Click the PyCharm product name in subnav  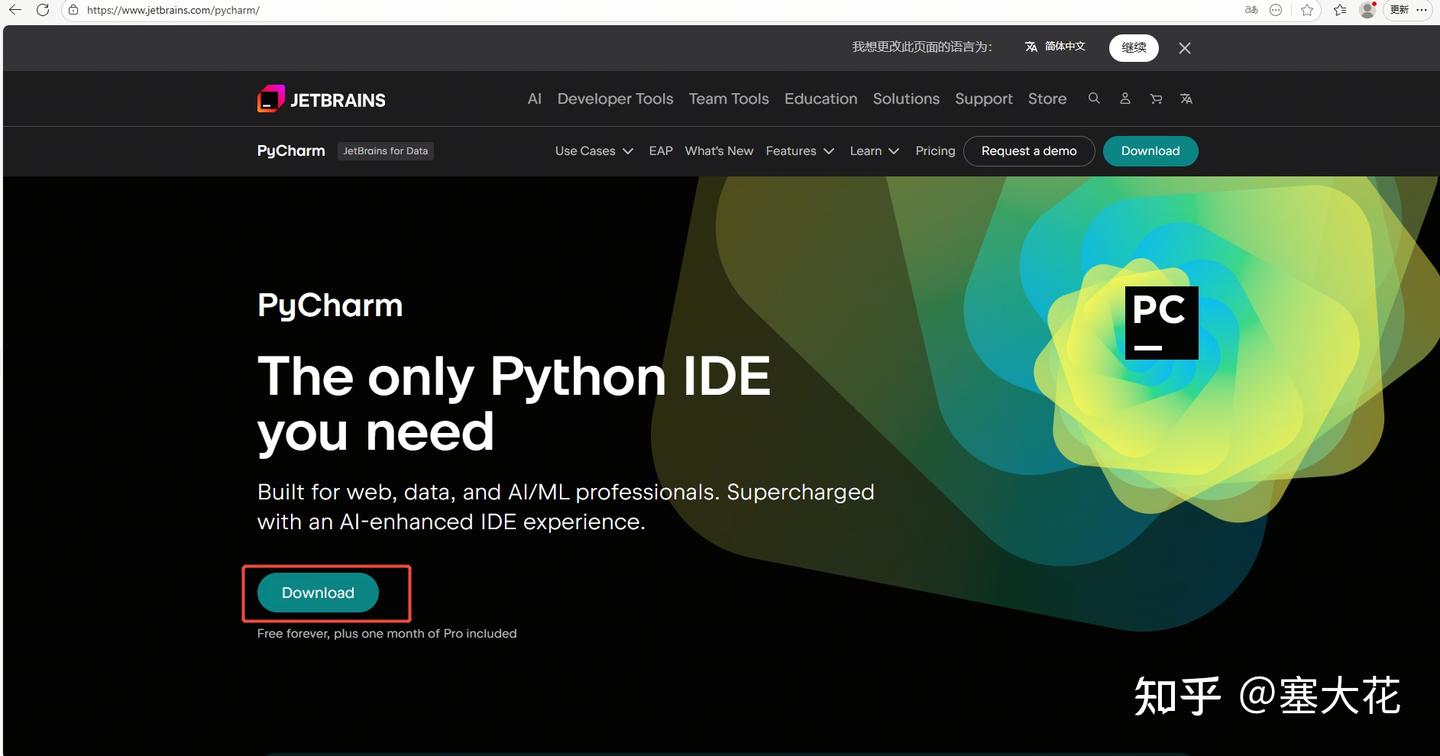291,151
